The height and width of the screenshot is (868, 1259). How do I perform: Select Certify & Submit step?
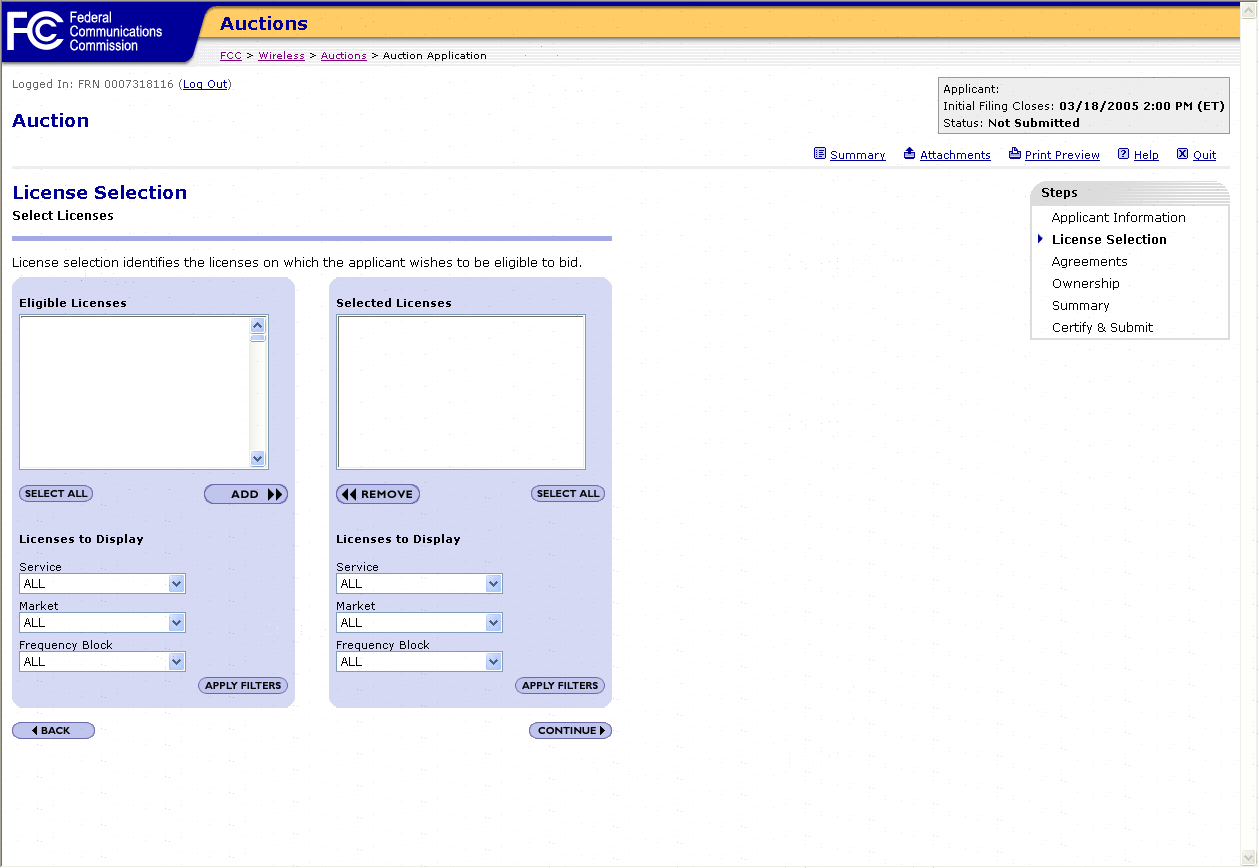1102,328
